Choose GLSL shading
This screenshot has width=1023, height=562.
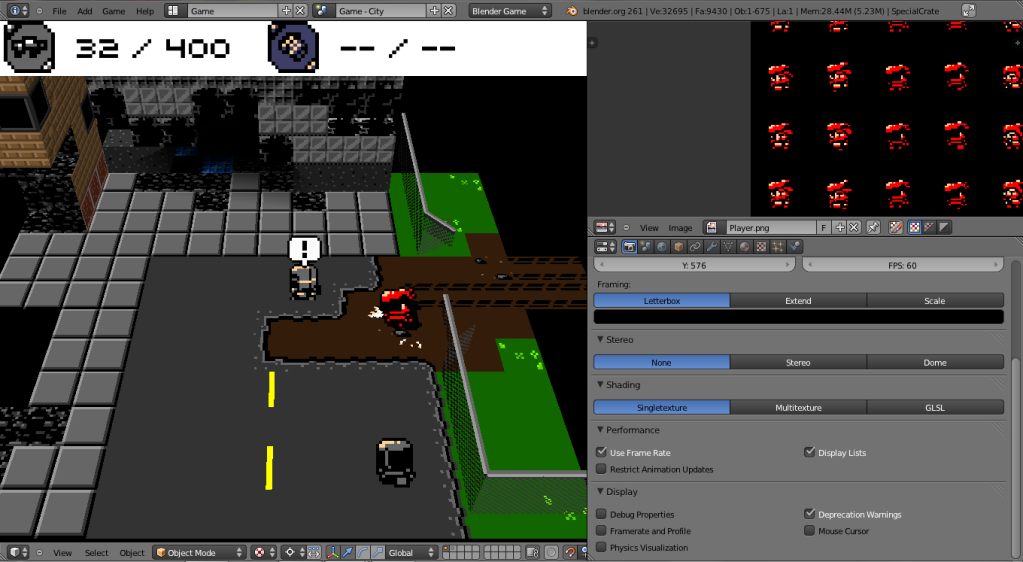pyautogui.click(x=935, y=407)
